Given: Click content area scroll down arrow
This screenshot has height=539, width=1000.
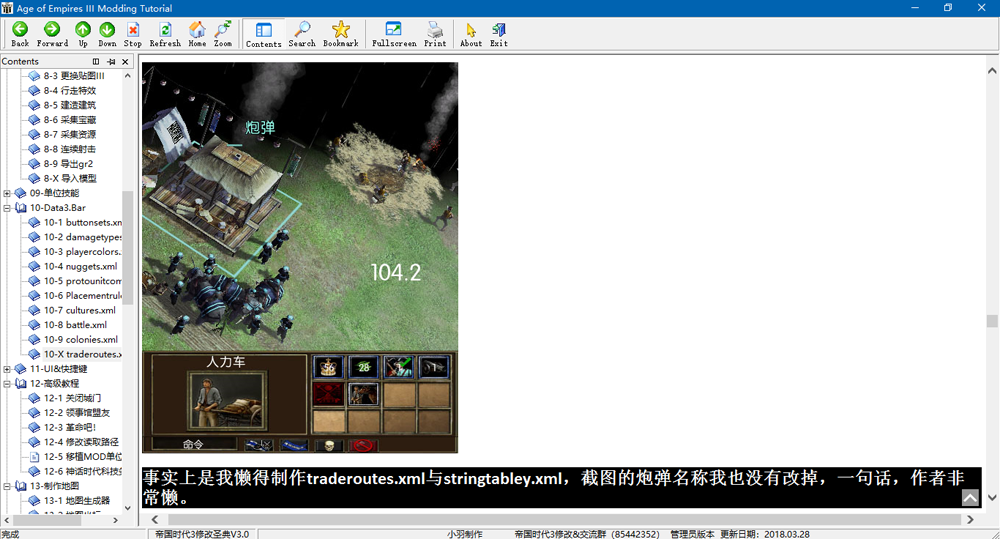Looking at the screenshot, I should [992, 497].
